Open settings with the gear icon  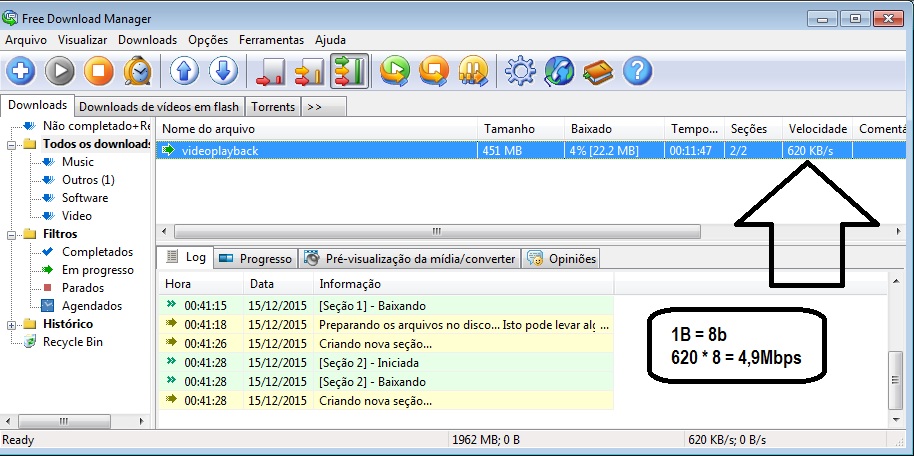coord(520,71)
